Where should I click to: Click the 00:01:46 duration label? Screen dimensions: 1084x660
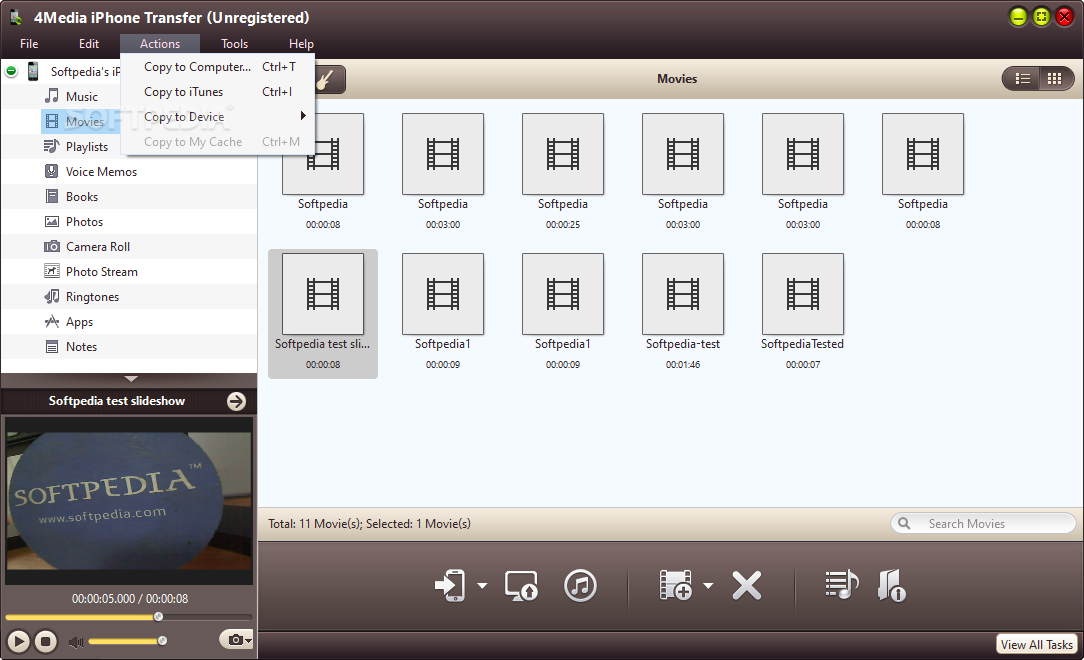click(682, 364)
